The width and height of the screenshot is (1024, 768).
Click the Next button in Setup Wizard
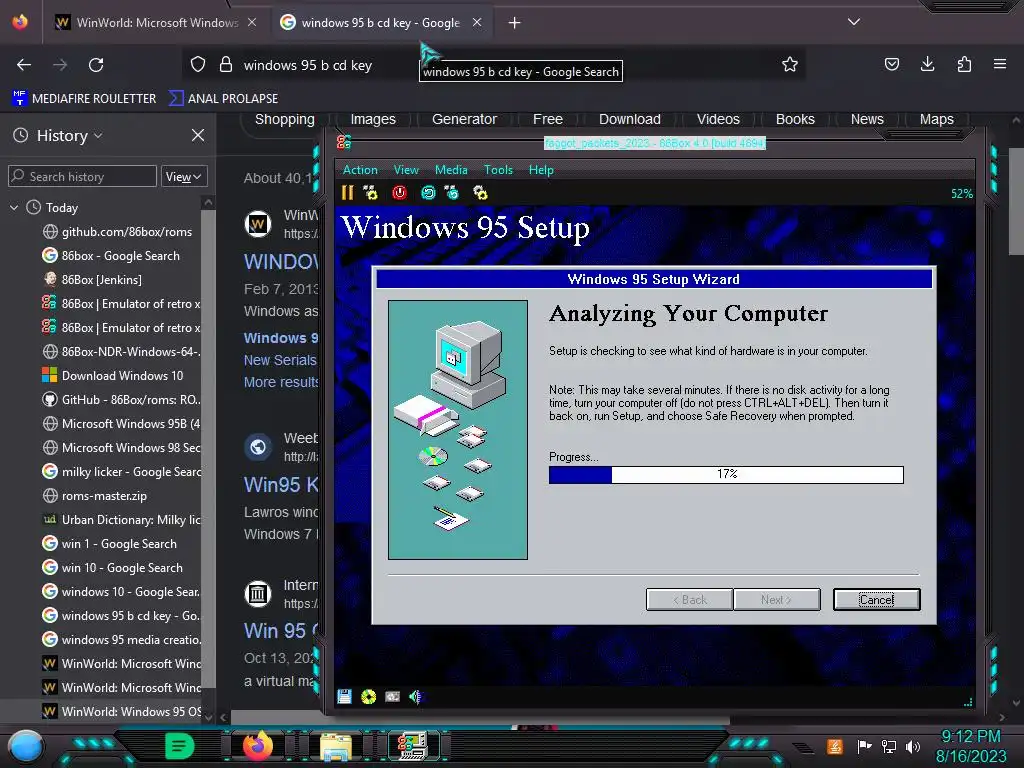pos(776,600)
